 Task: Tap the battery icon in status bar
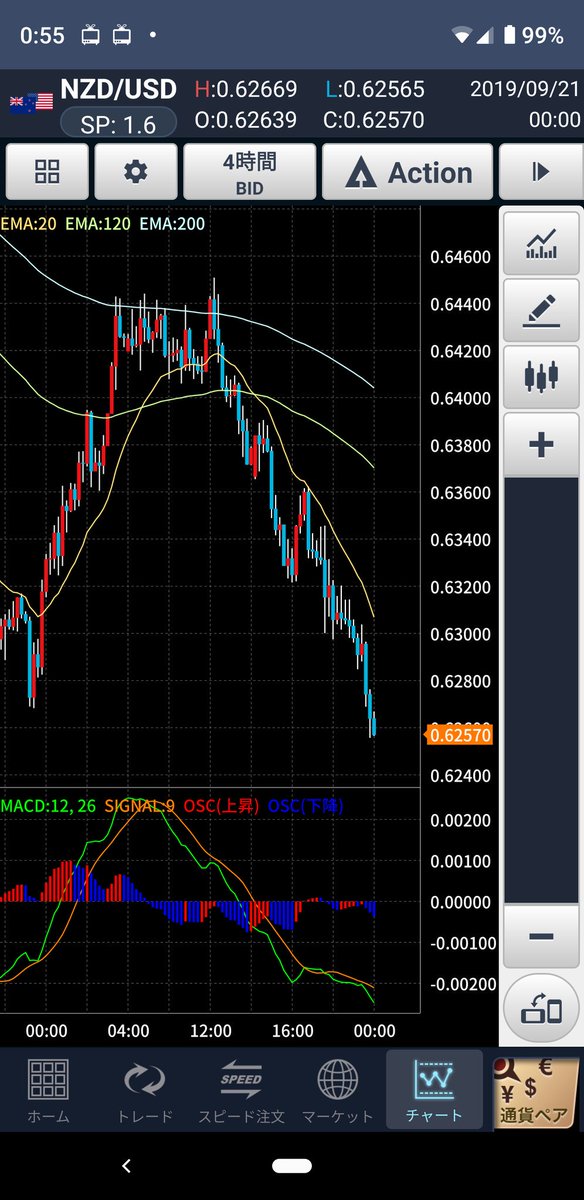point(509,35)
